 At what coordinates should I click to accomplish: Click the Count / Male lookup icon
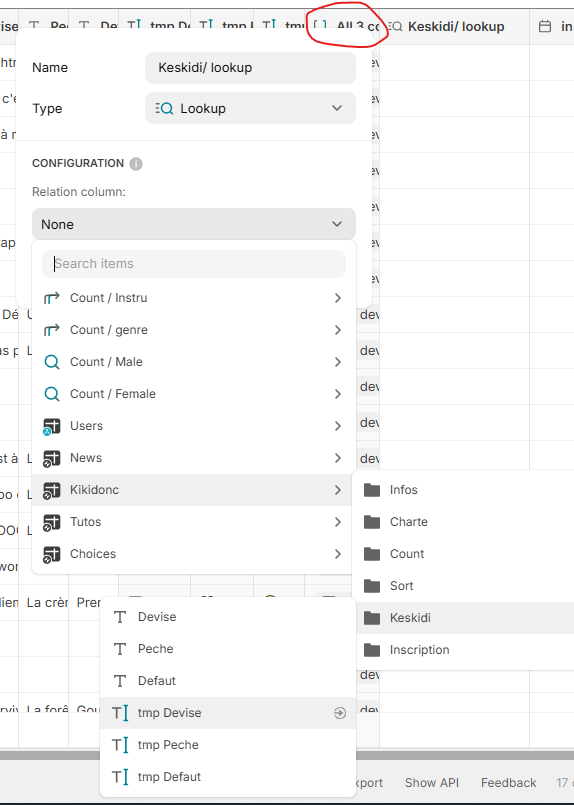51,362
